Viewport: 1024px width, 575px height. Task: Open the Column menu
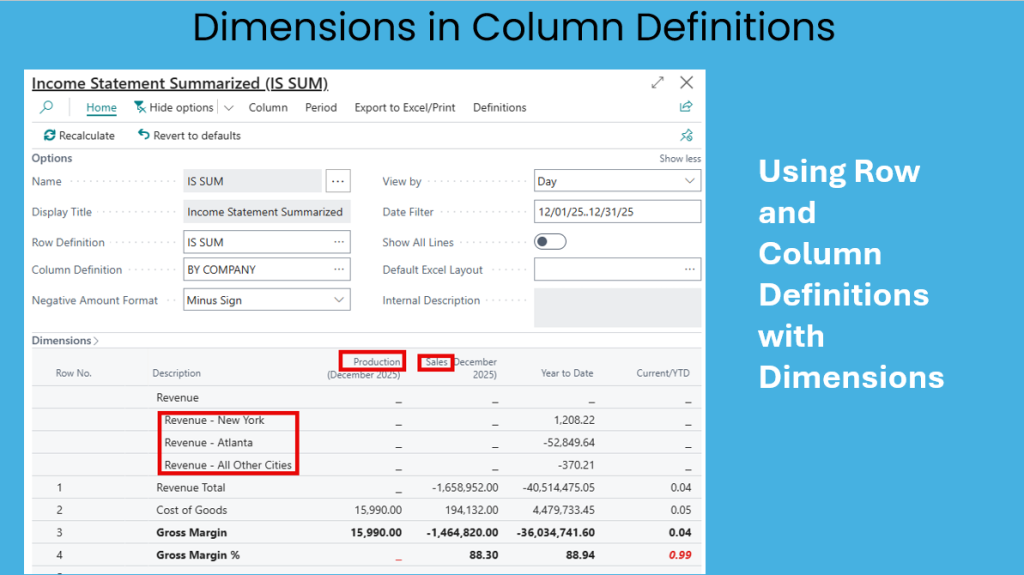pyautogui.click(x=268, y=108)
